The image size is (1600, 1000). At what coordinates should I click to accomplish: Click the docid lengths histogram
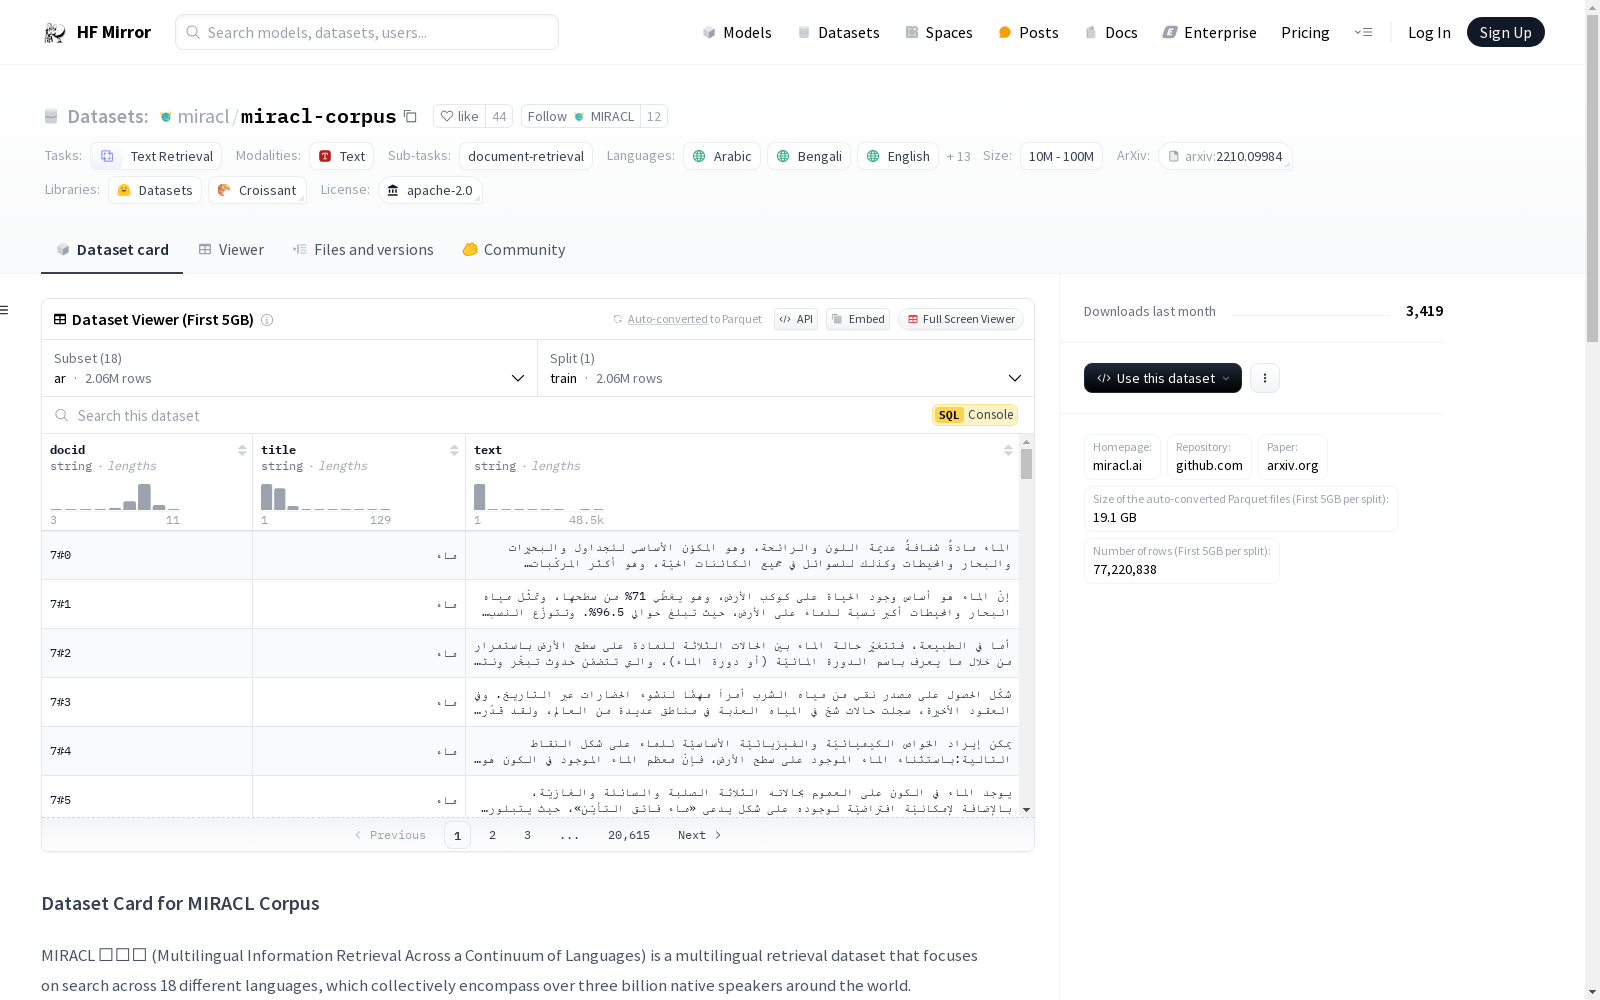[115, 497]
